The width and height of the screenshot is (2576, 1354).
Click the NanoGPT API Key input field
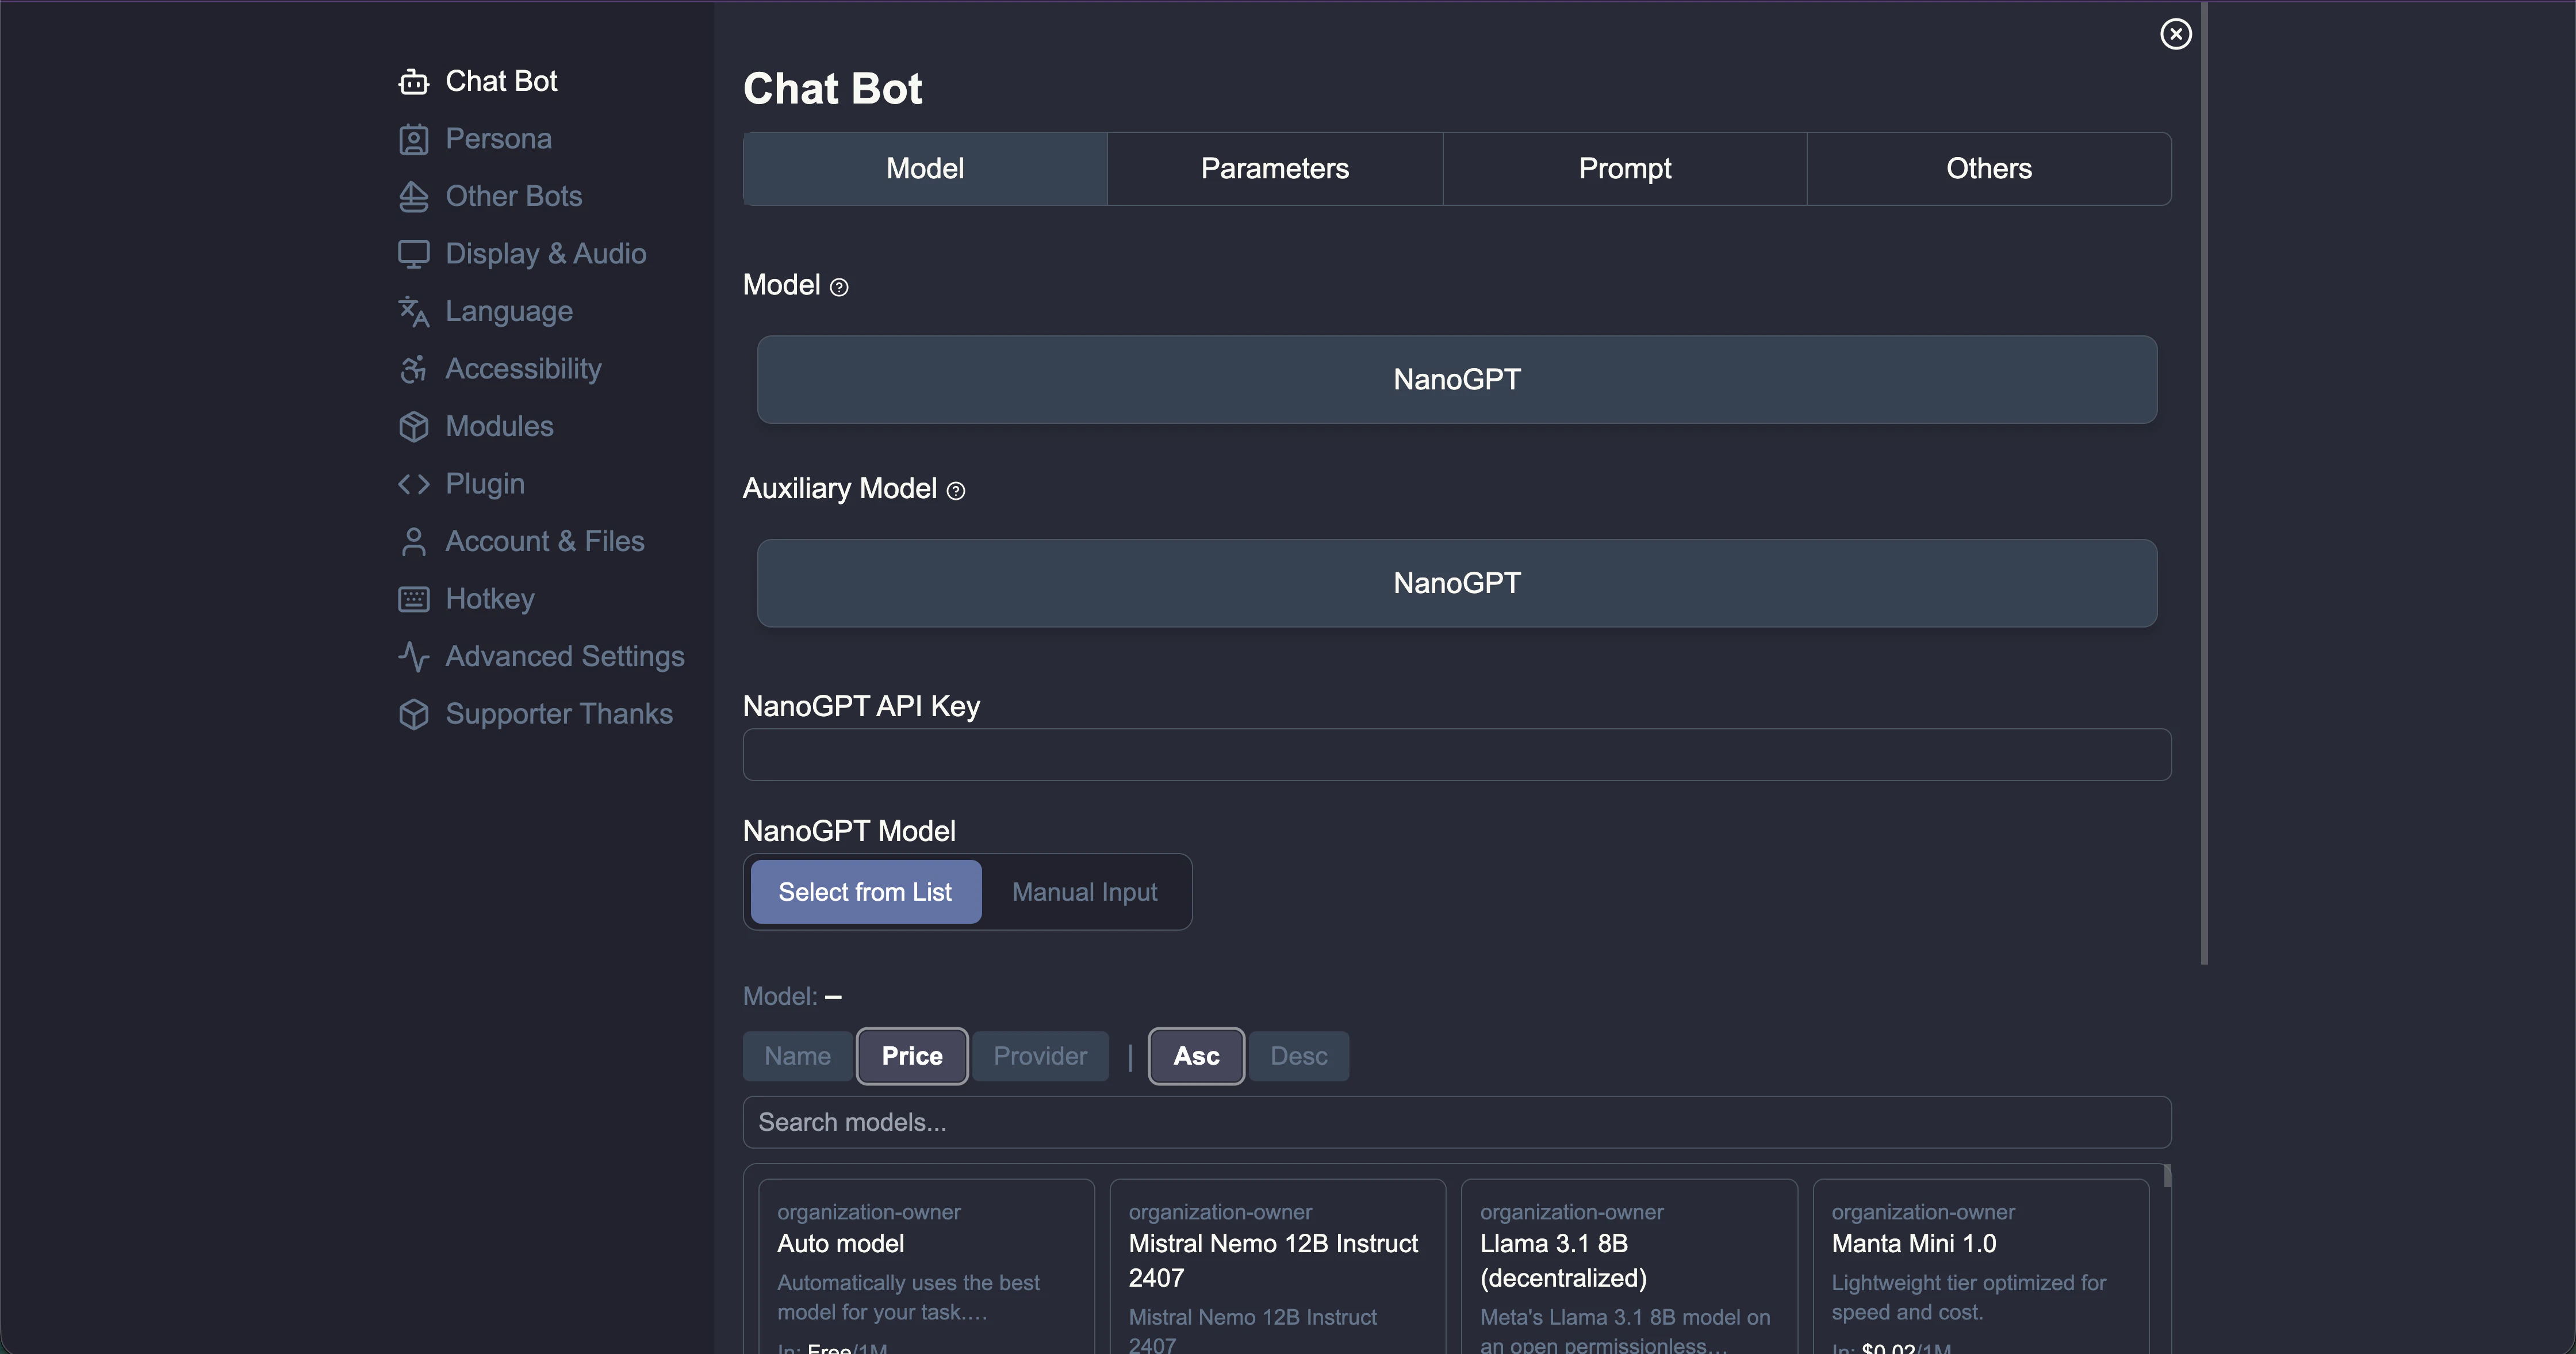tap(1456, 755)
